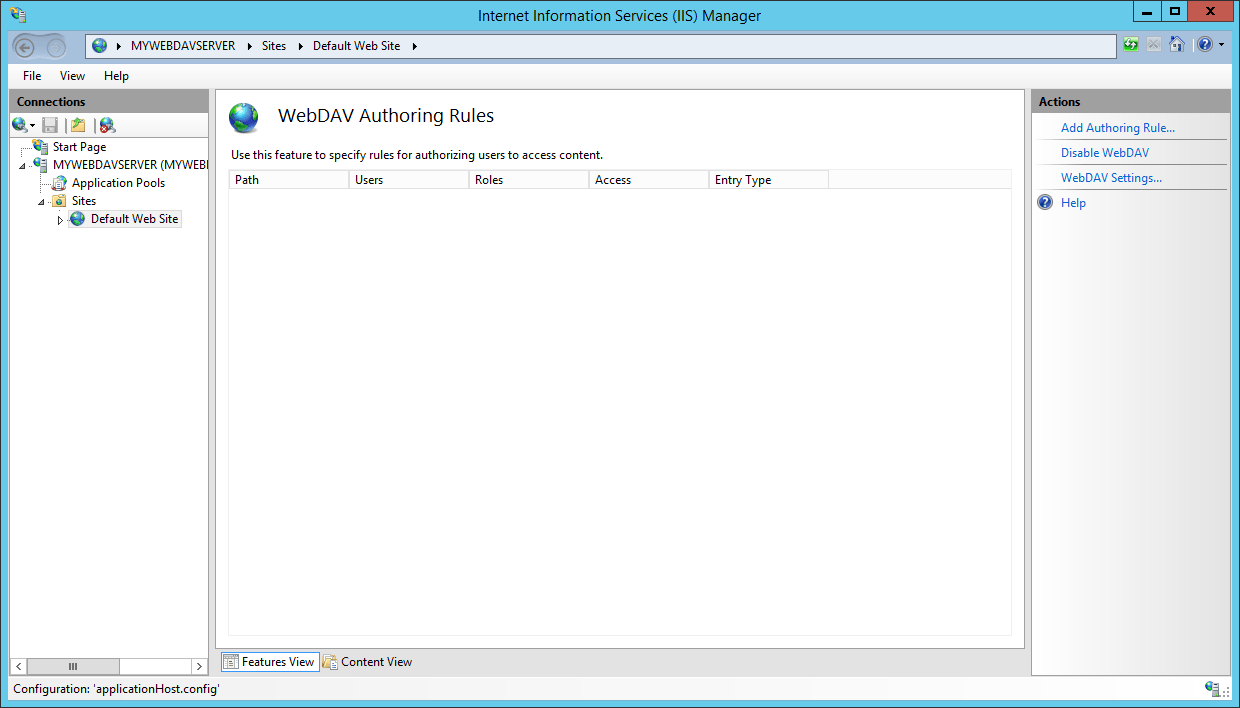Collapse the MYWEBDAVSERVER tree node
Image resolution: width=1240 pixels, height=708 pixels.
[x=22, y=166]
